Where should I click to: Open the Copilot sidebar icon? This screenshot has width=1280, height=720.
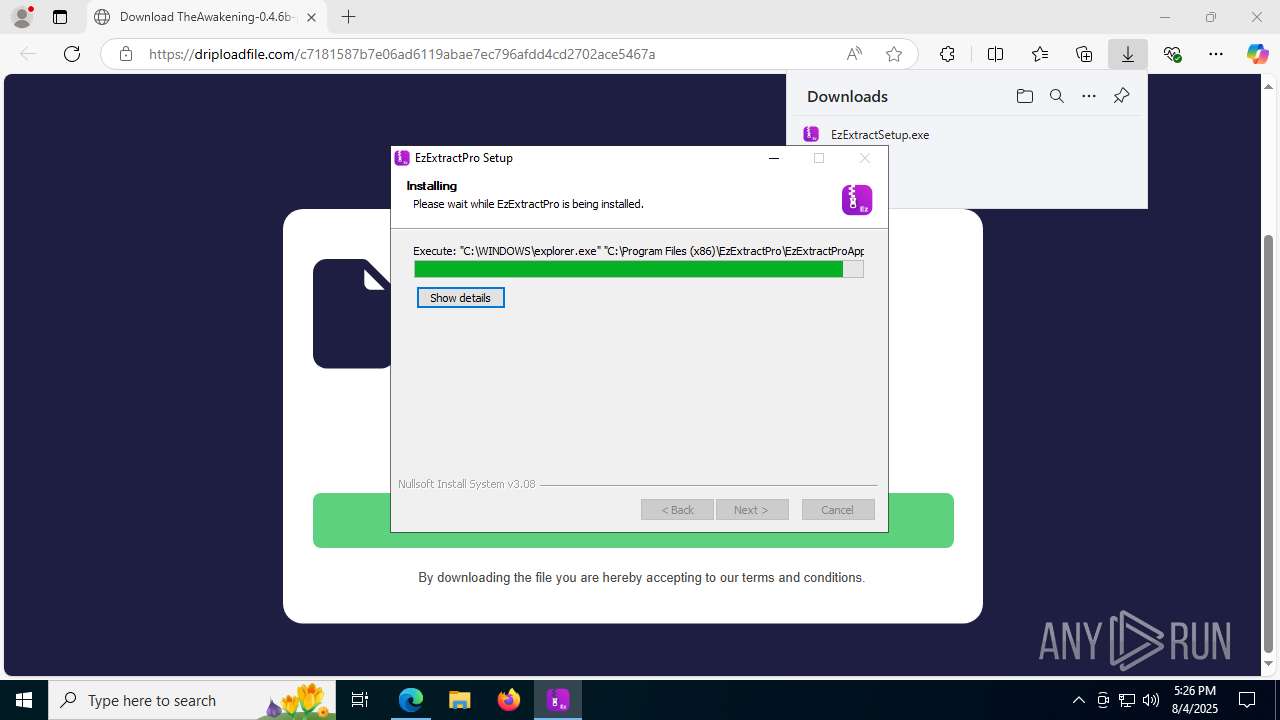coord(1257,54)
